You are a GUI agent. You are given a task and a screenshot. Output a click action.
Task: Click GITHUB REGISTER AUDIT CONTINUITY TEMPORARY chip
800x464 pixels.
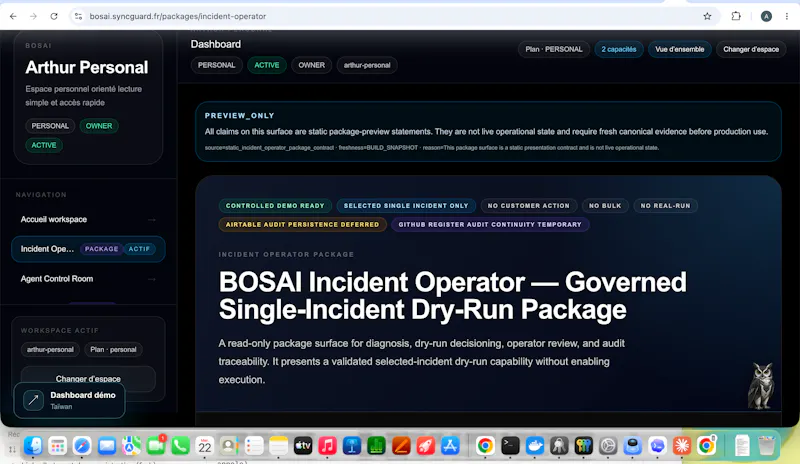pyautogui.click(x=490, y=225)
